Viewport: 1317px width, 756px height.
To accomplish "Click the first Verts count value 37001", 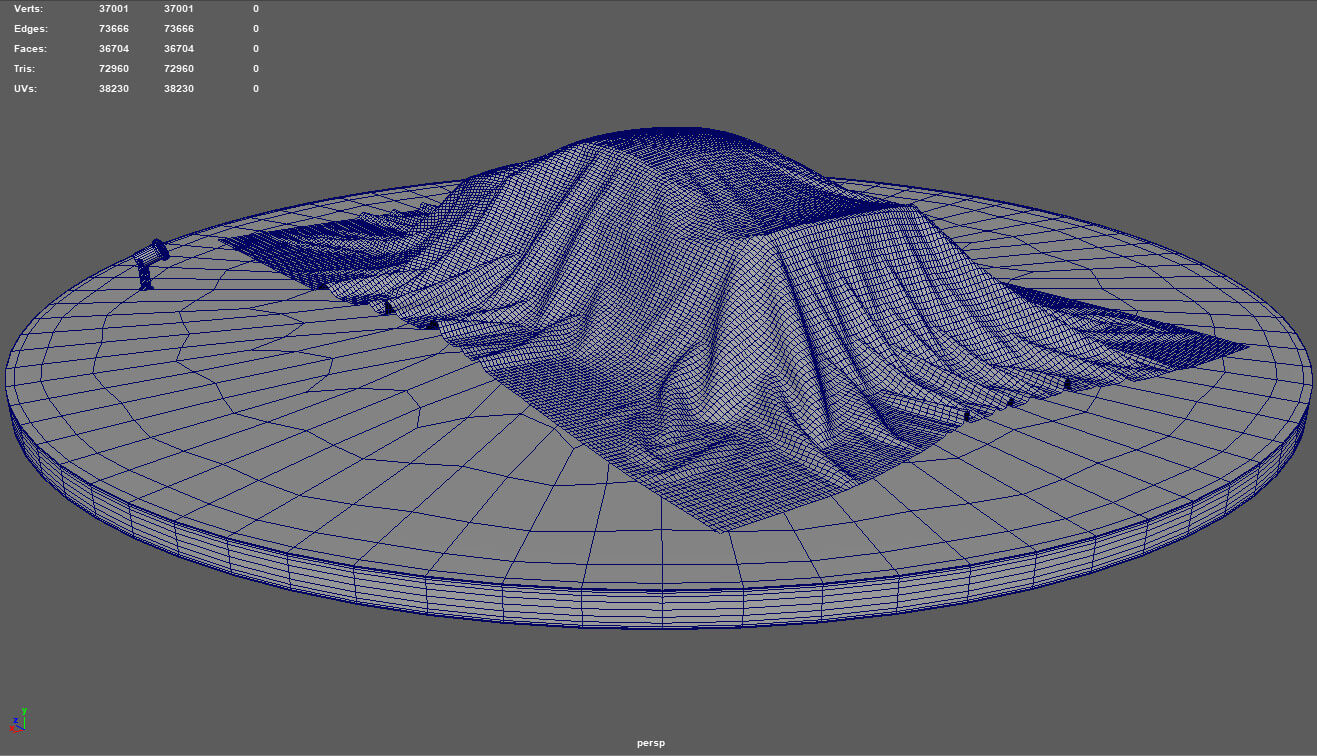I will point(114,9).
